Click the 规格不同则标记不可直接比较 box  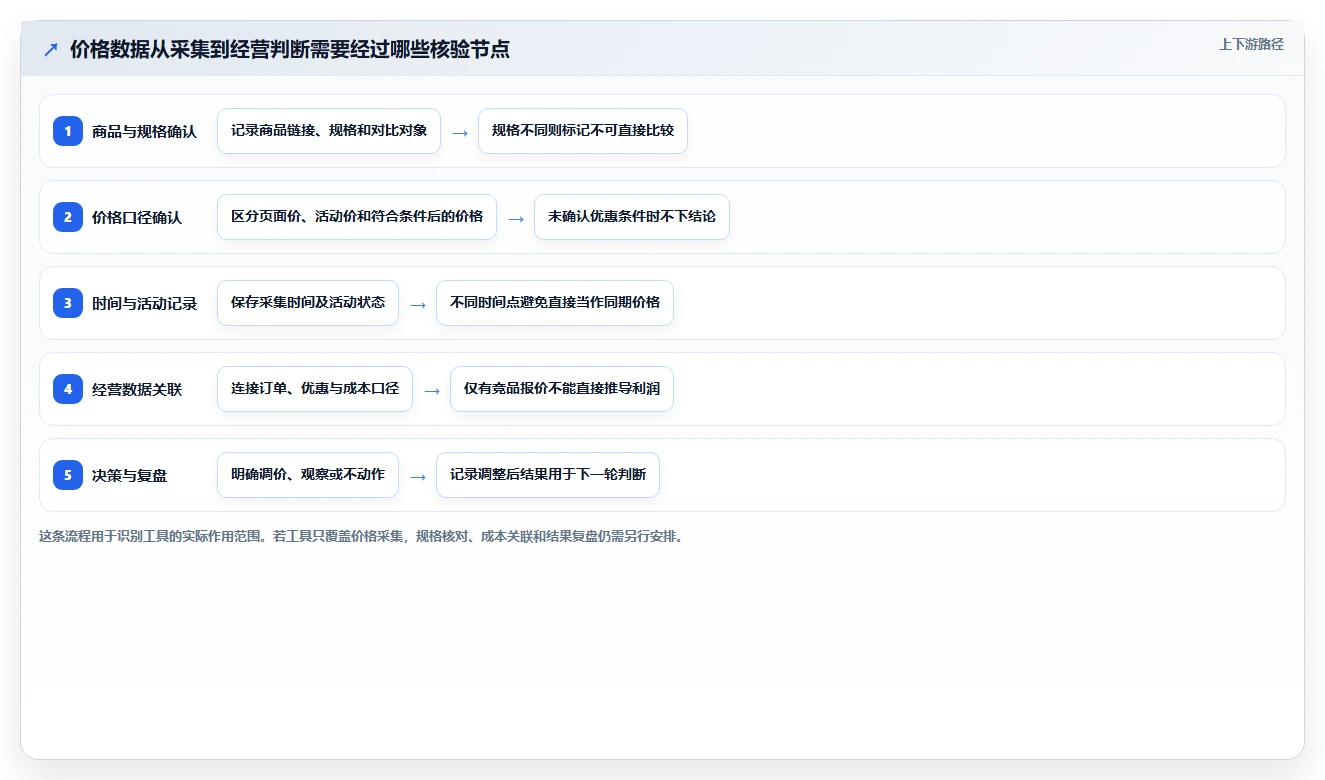(x=583, y=131)
